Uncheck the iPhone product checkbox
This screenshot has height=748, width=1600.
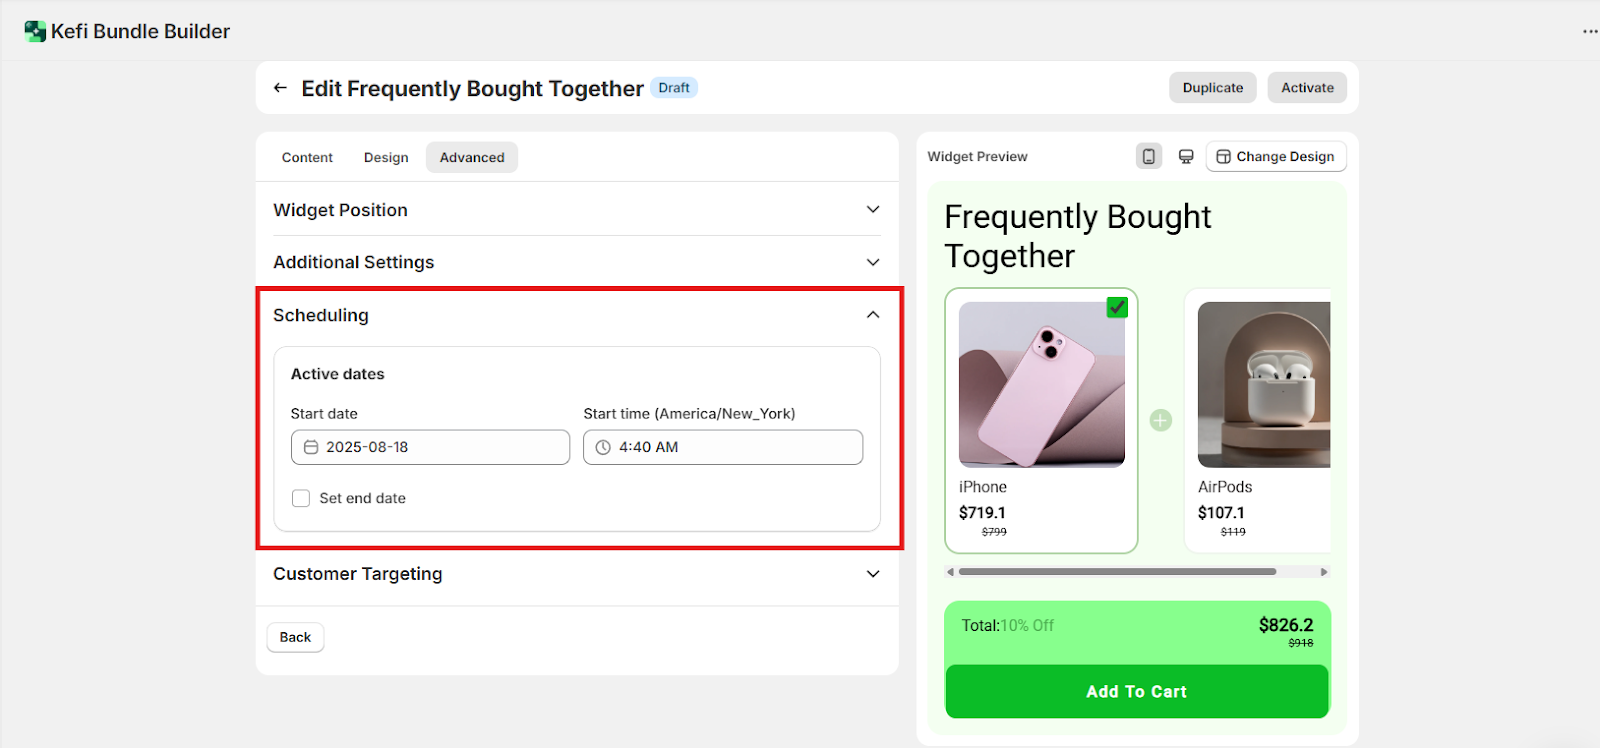(1117, 308)
